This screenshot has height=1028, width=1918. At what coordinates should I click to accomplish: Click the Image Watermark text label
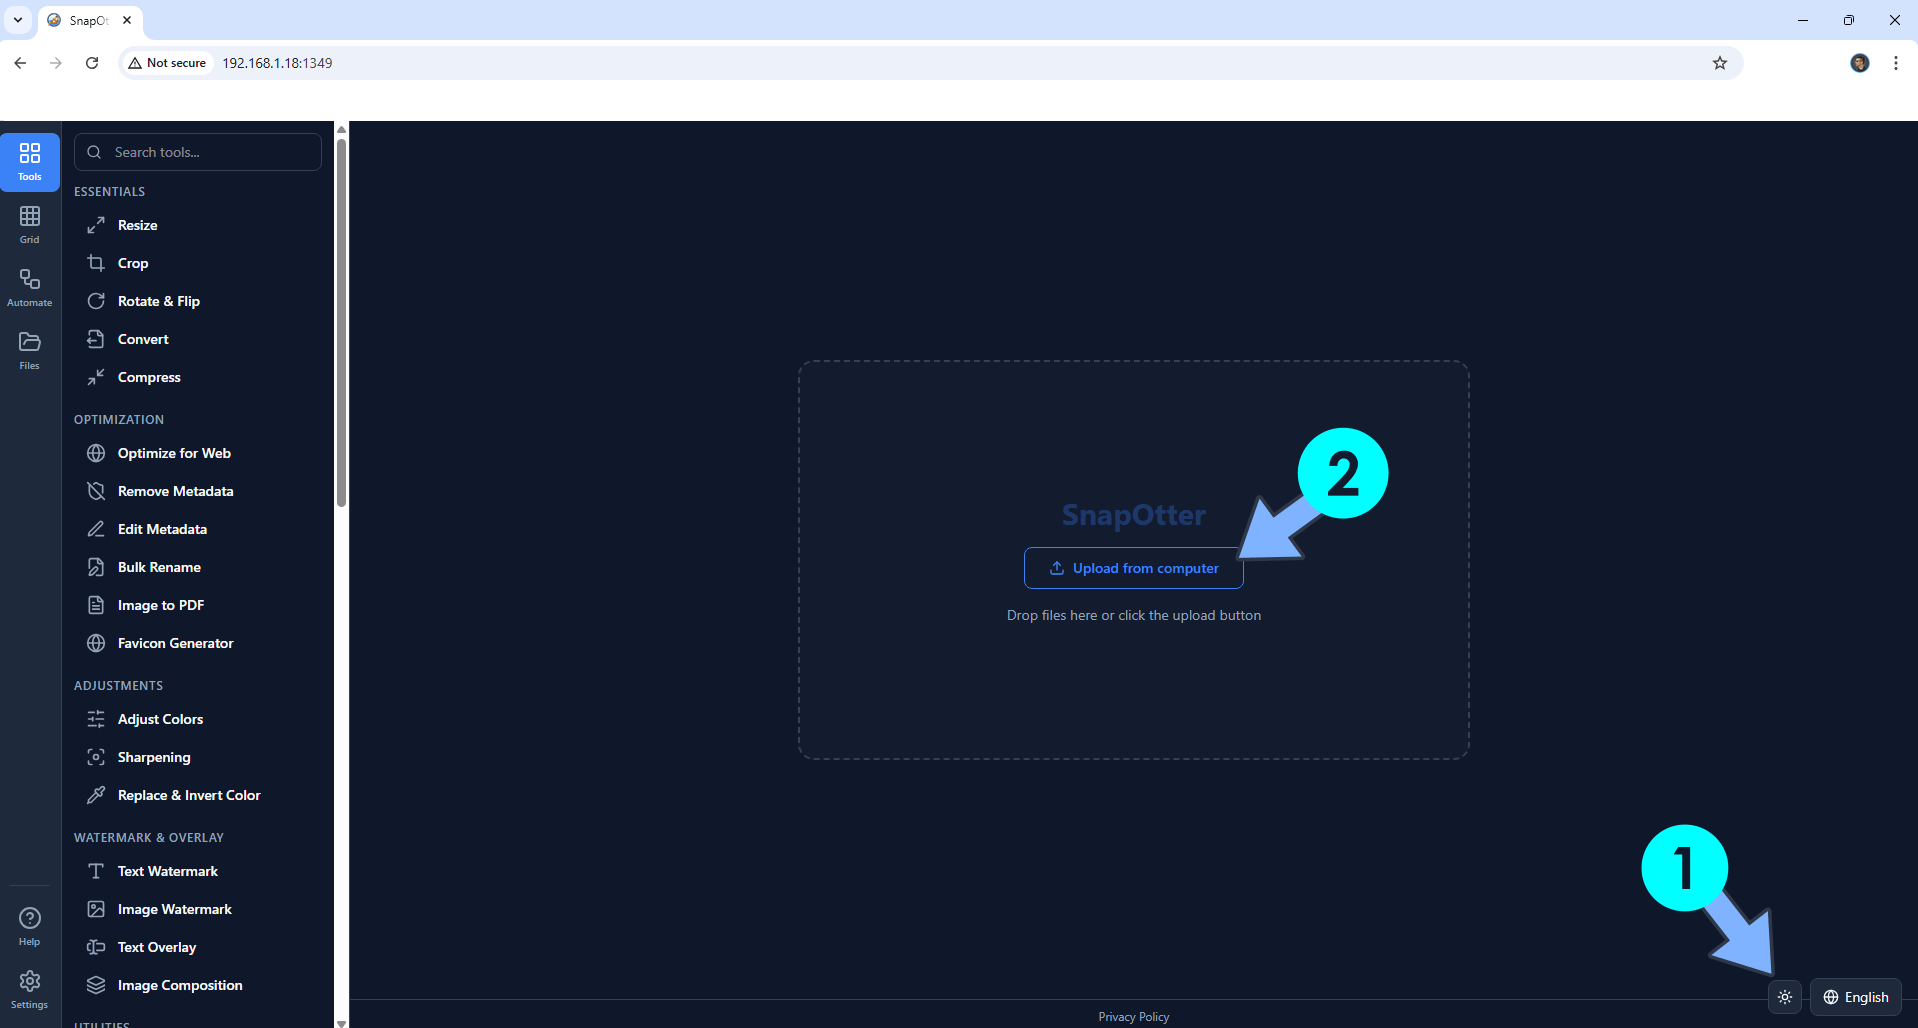pyautogui.click(x=175, y=909)
